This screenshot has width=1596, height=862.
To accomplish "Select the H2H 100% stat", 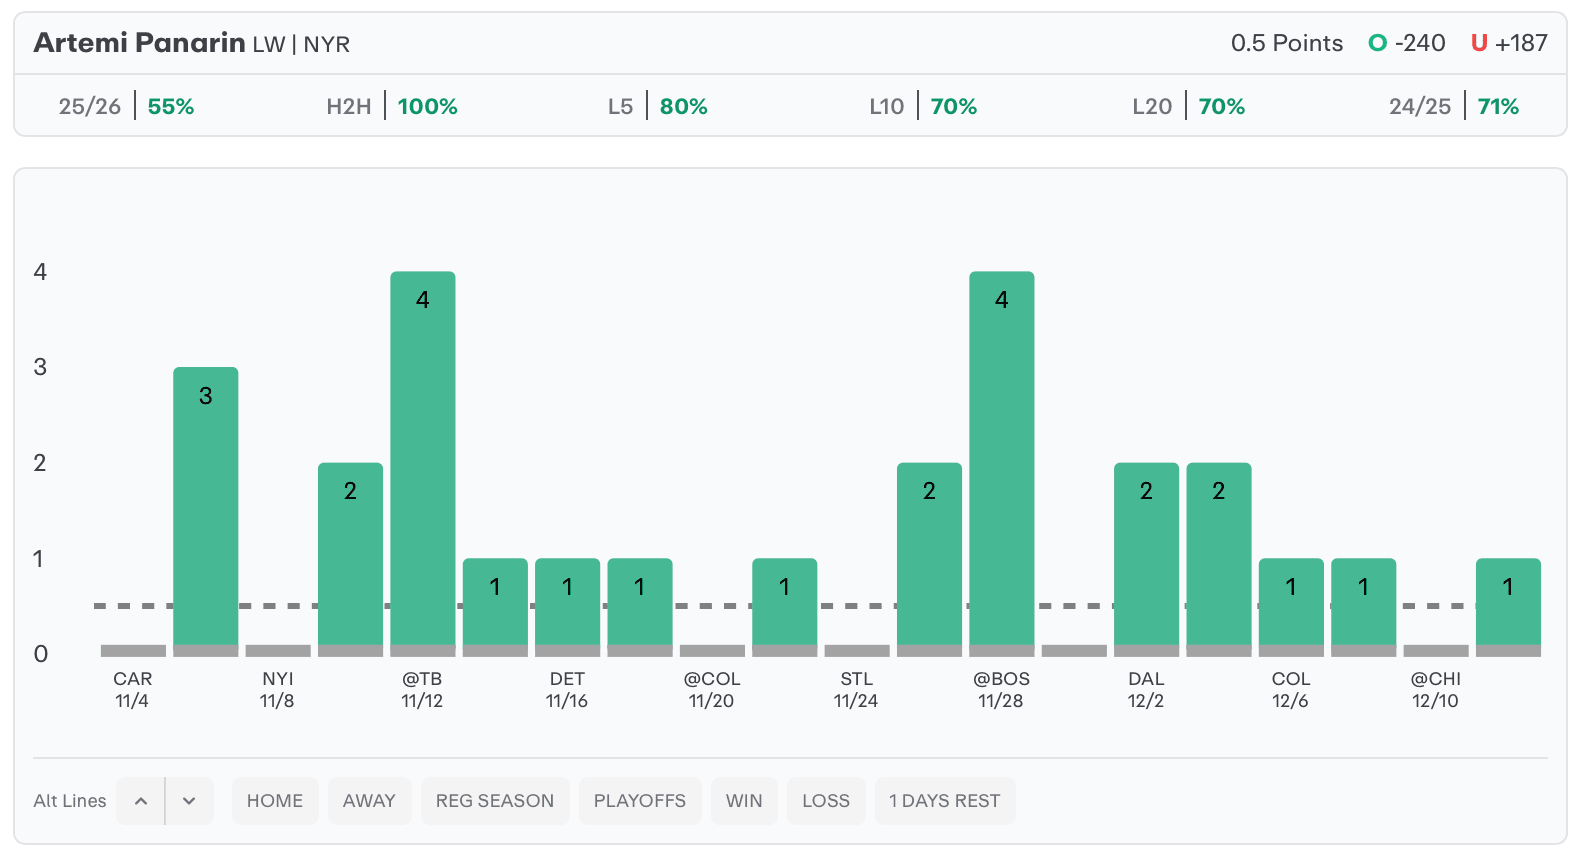I will tap(392, 106).
